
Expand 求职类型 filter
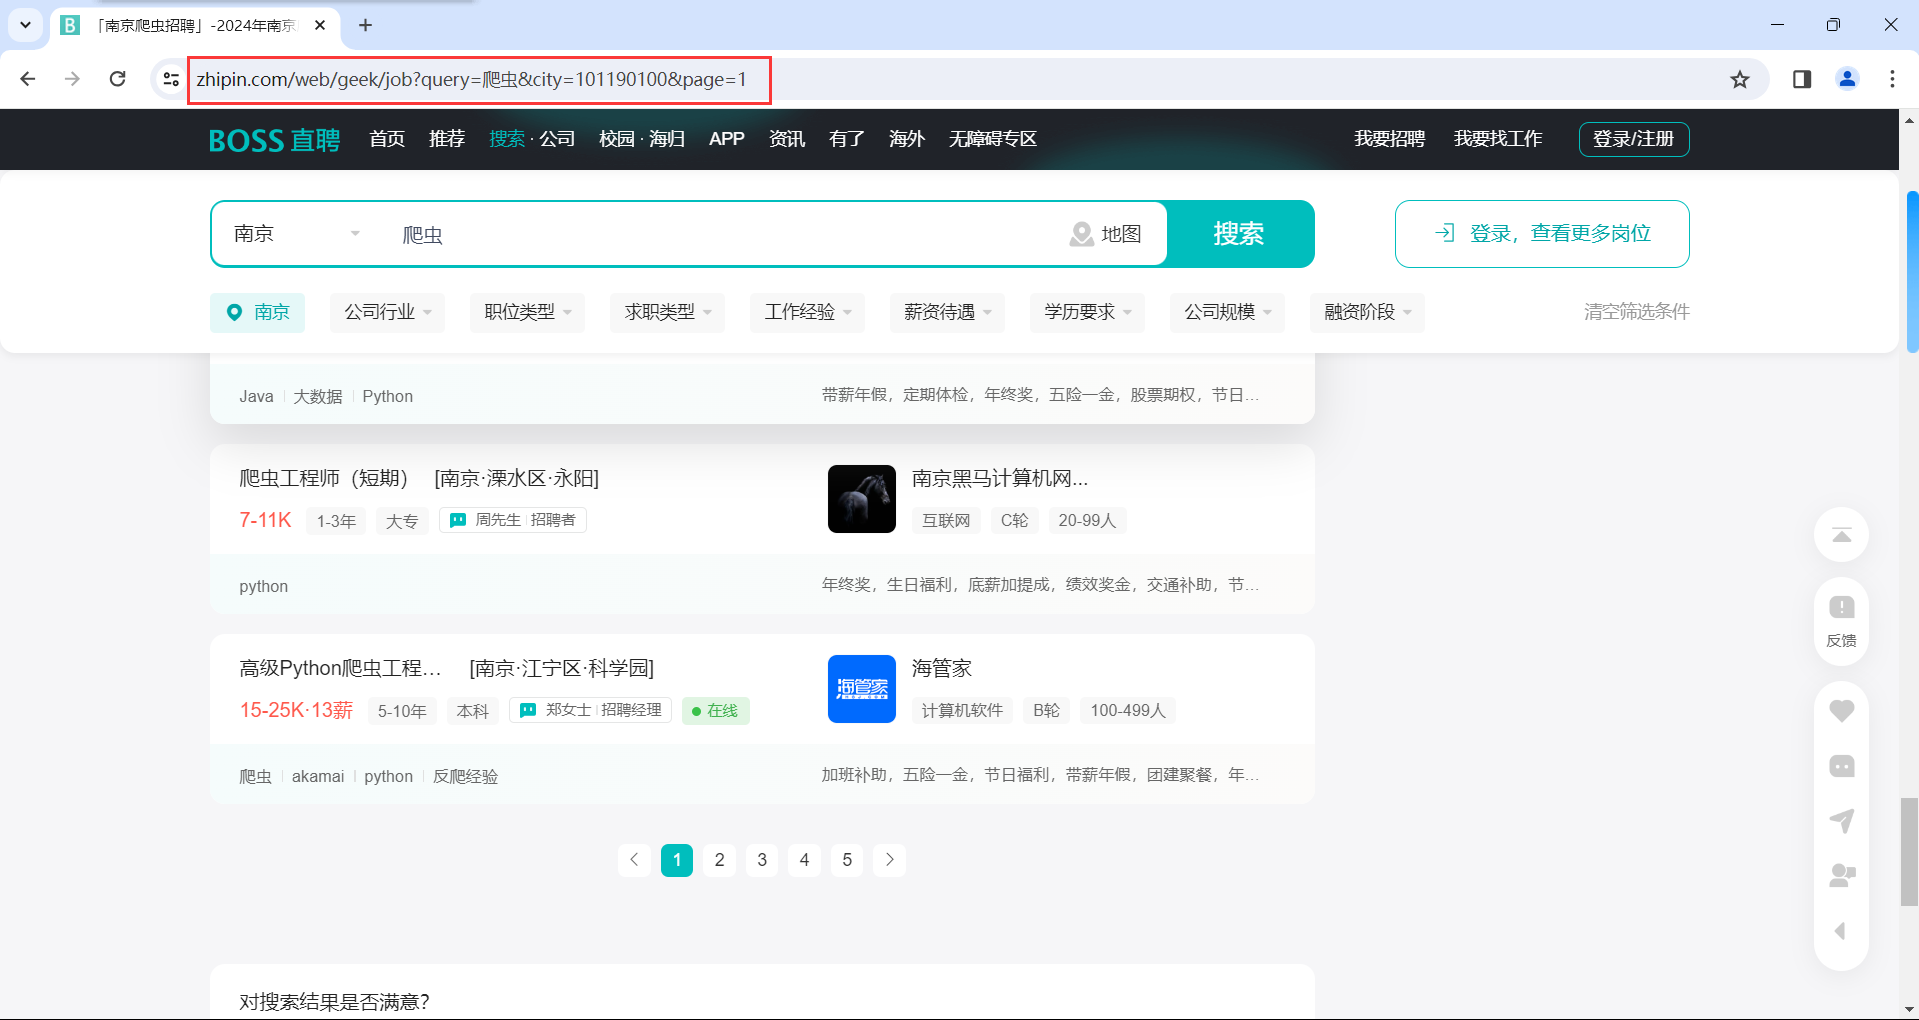(668, 312)
